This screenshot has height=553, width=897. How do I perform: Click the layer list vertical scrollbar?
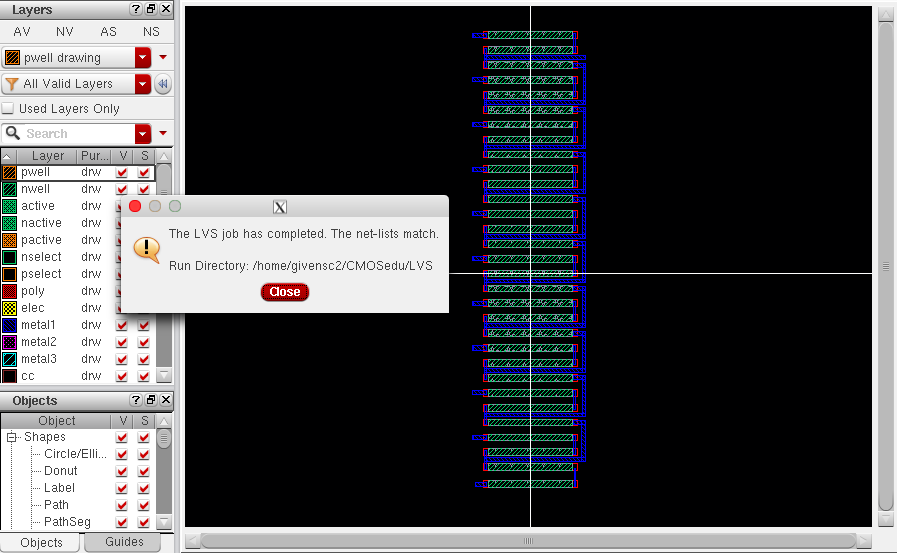point(164,266)
